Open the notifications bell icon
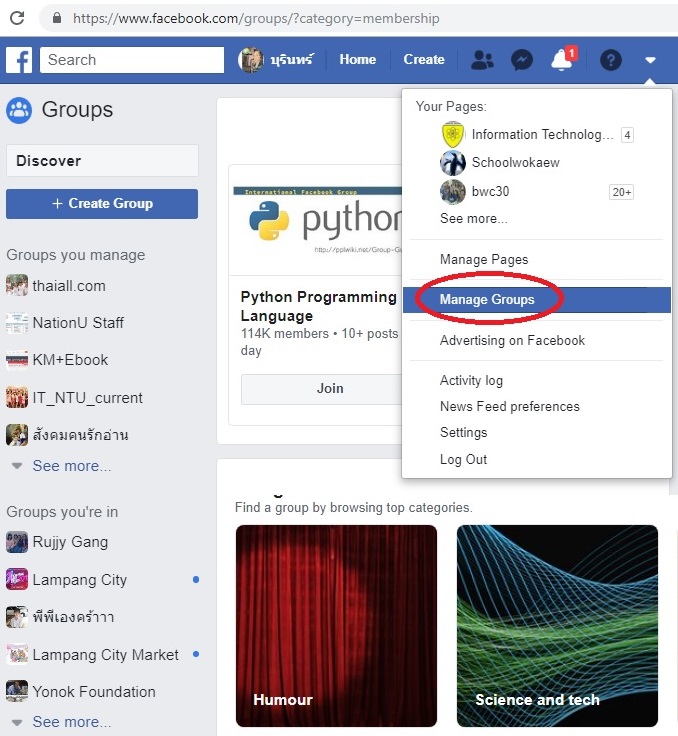 (x=562, y=60)
